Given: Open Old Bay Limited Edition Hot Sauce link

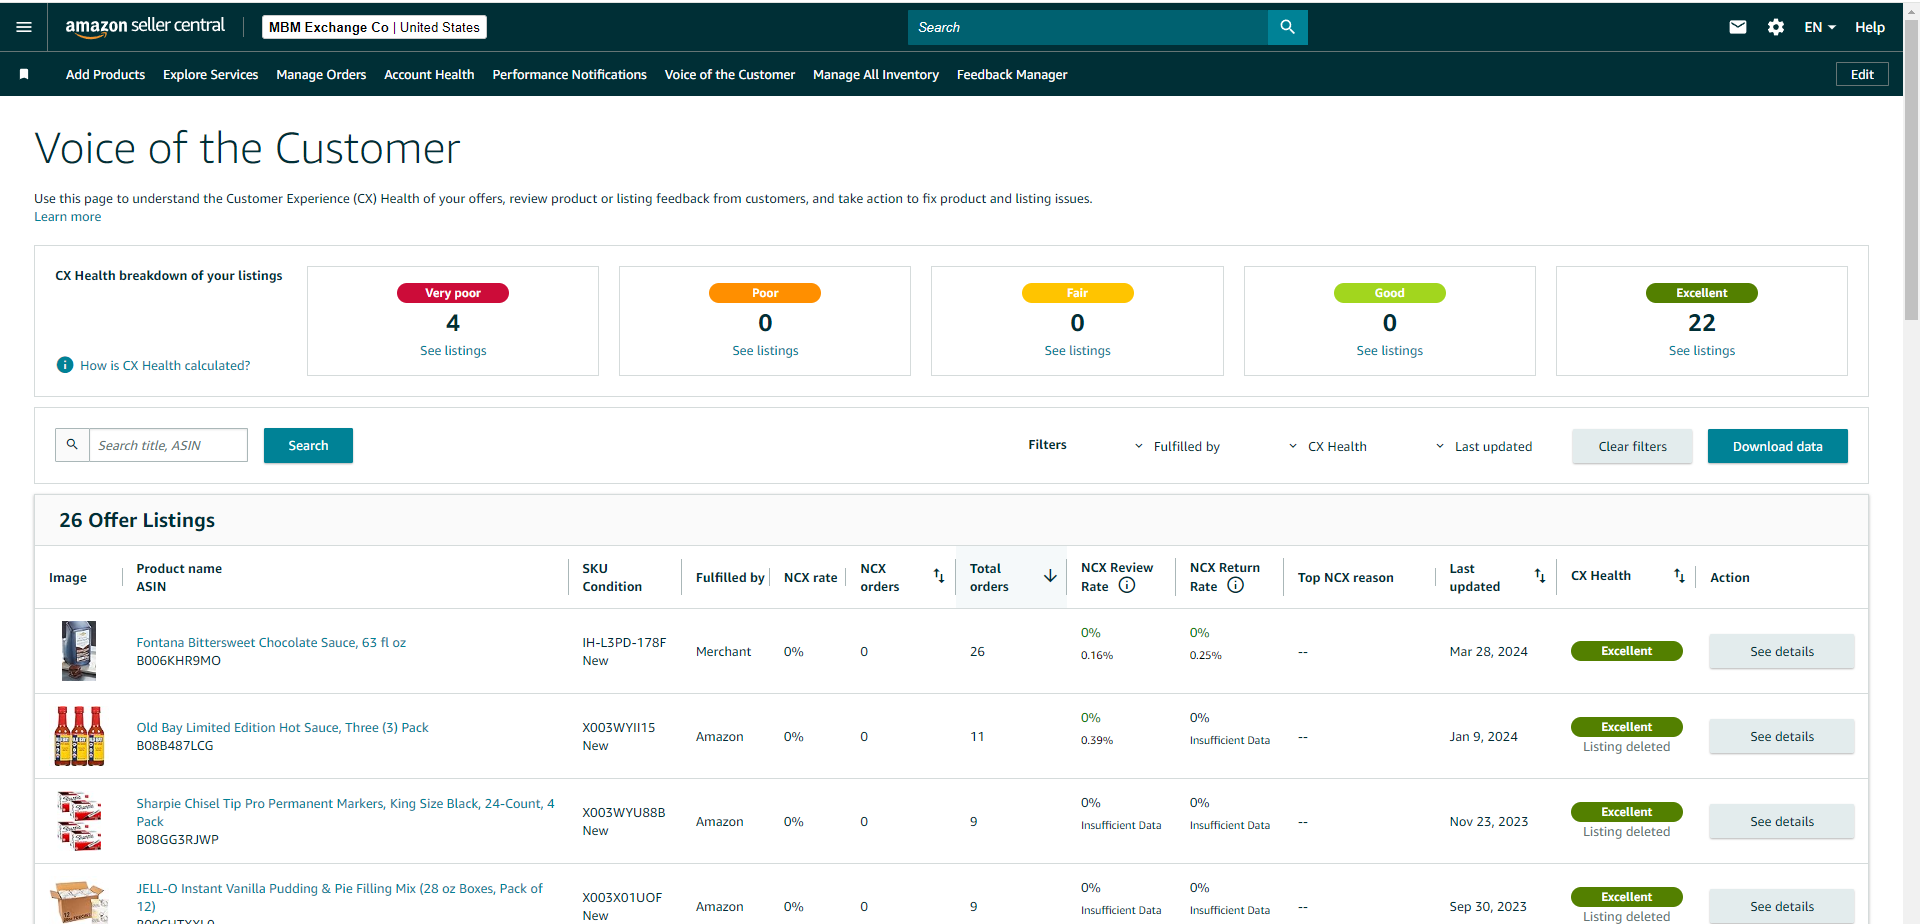Looking at the screenshot, I should pyautogui.click(x=282, y=727).
